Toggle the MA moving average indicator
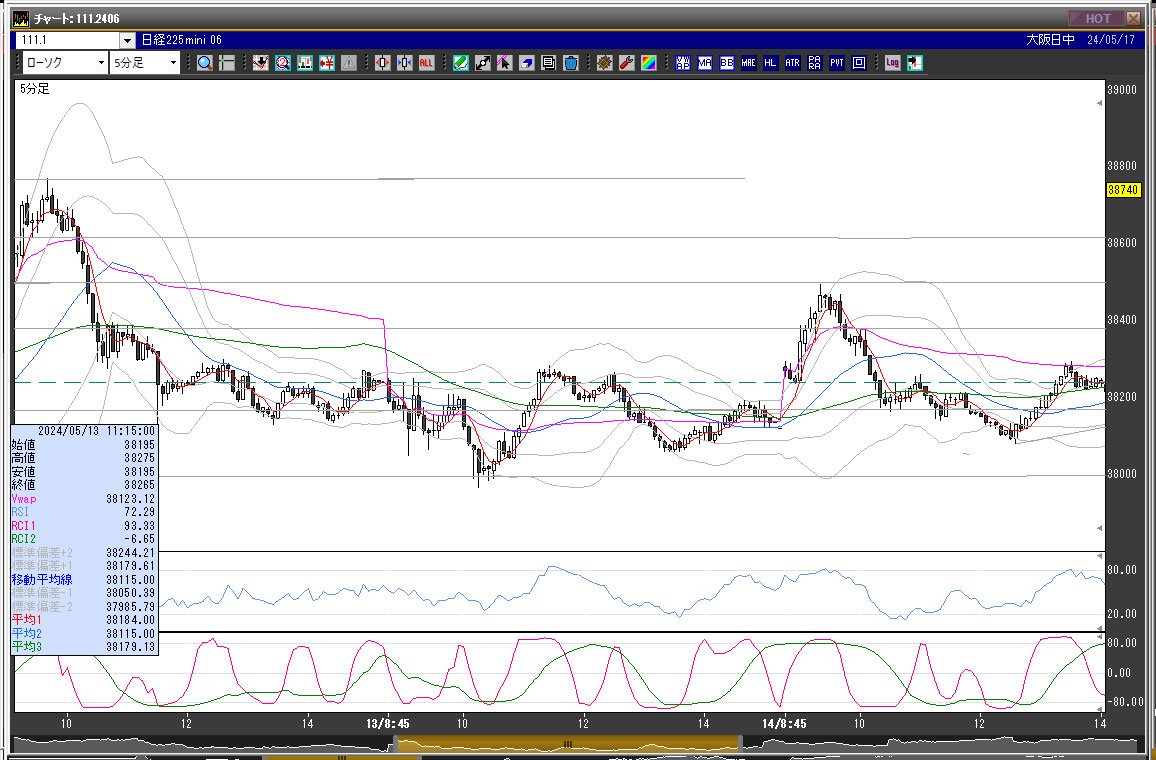 point(705,63)
